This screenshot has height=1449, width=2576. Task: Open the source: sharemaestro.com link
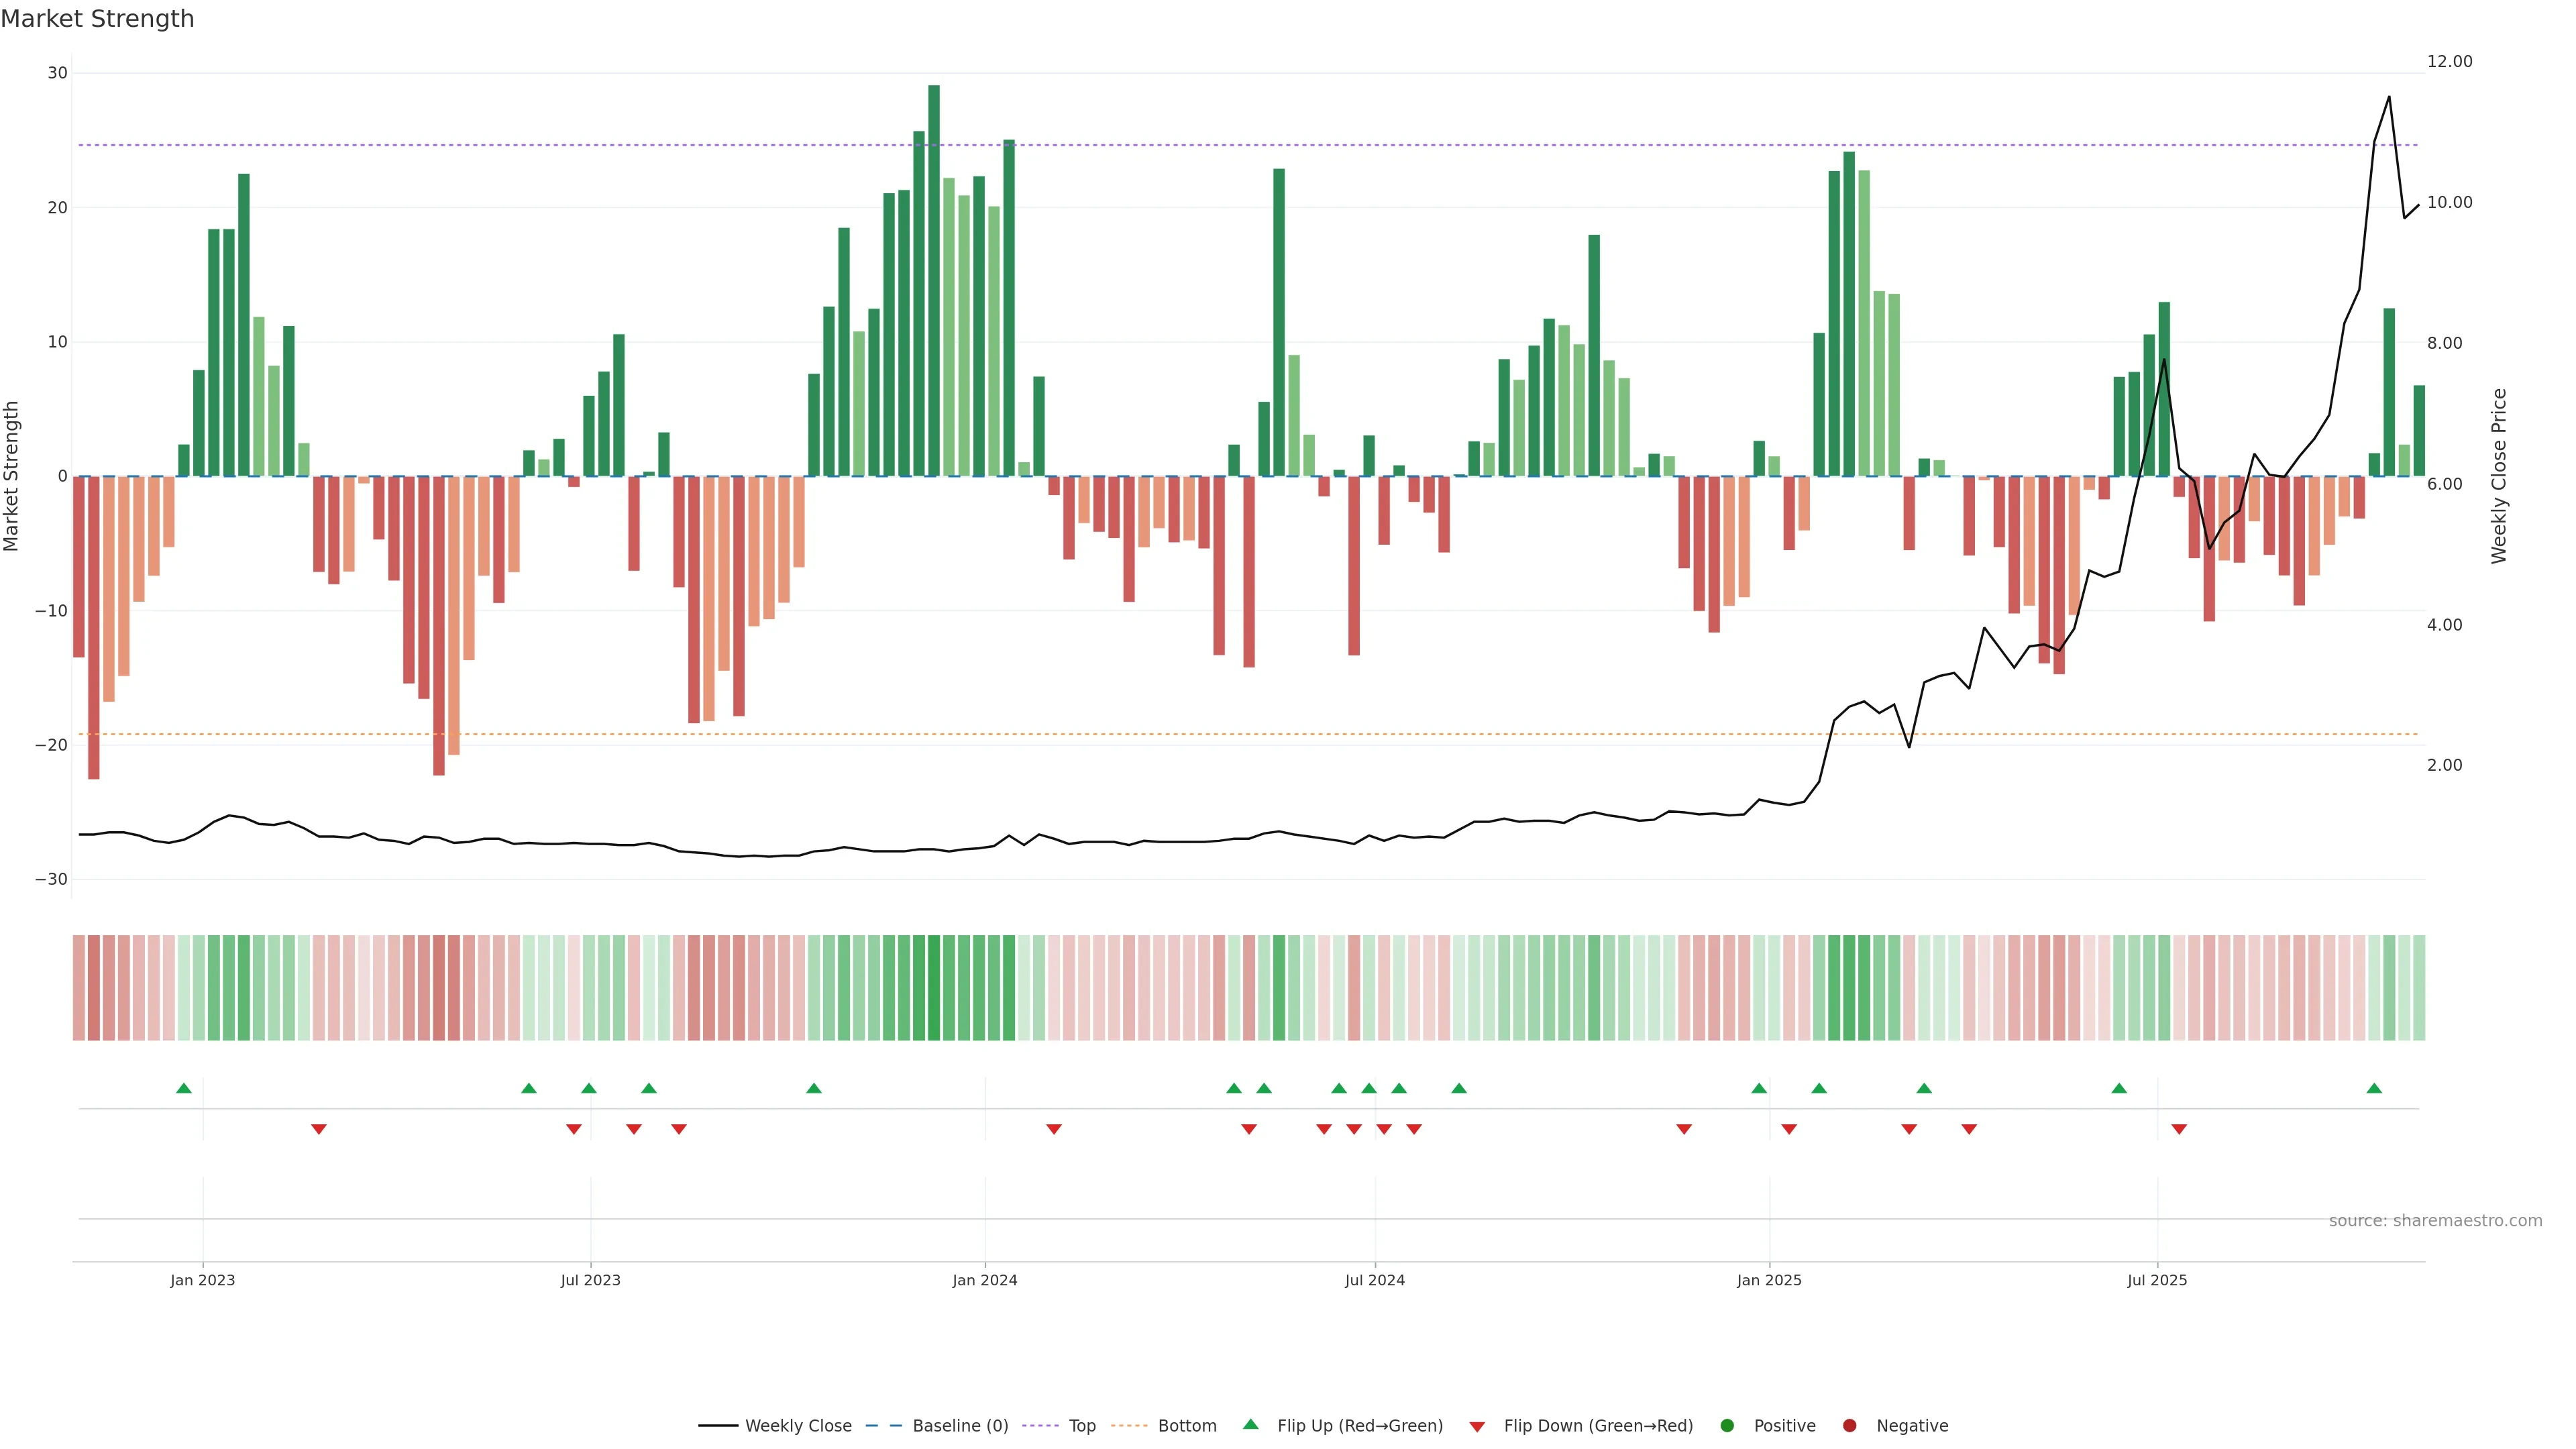click(x=2435, y=1220)
